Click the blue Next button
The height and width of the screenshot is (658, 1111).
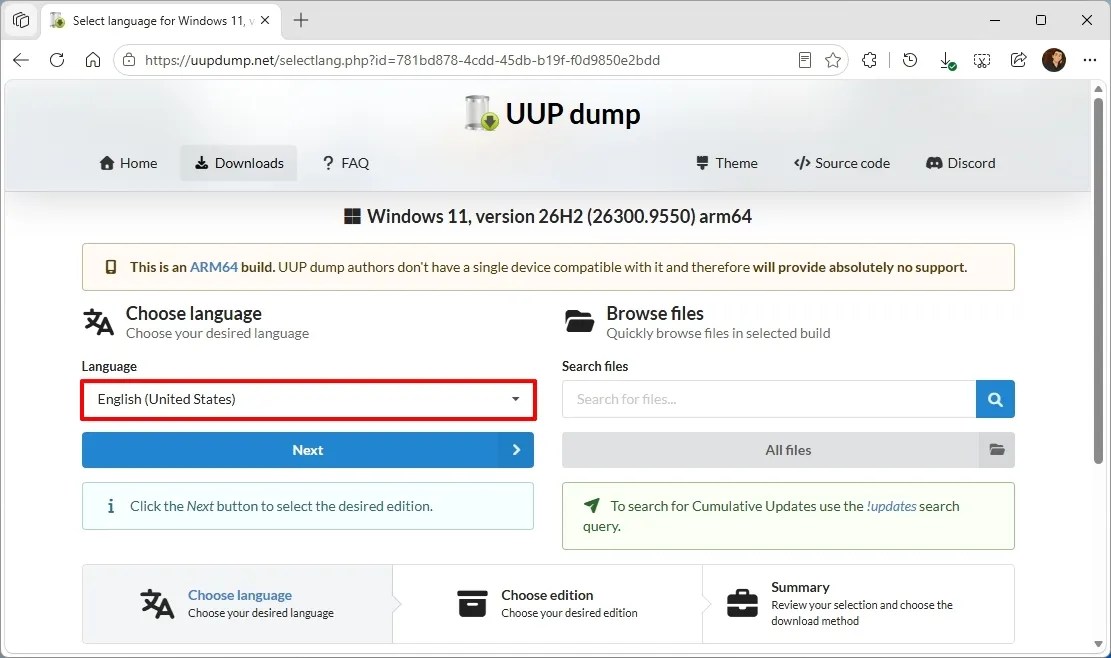click(308, 450)
